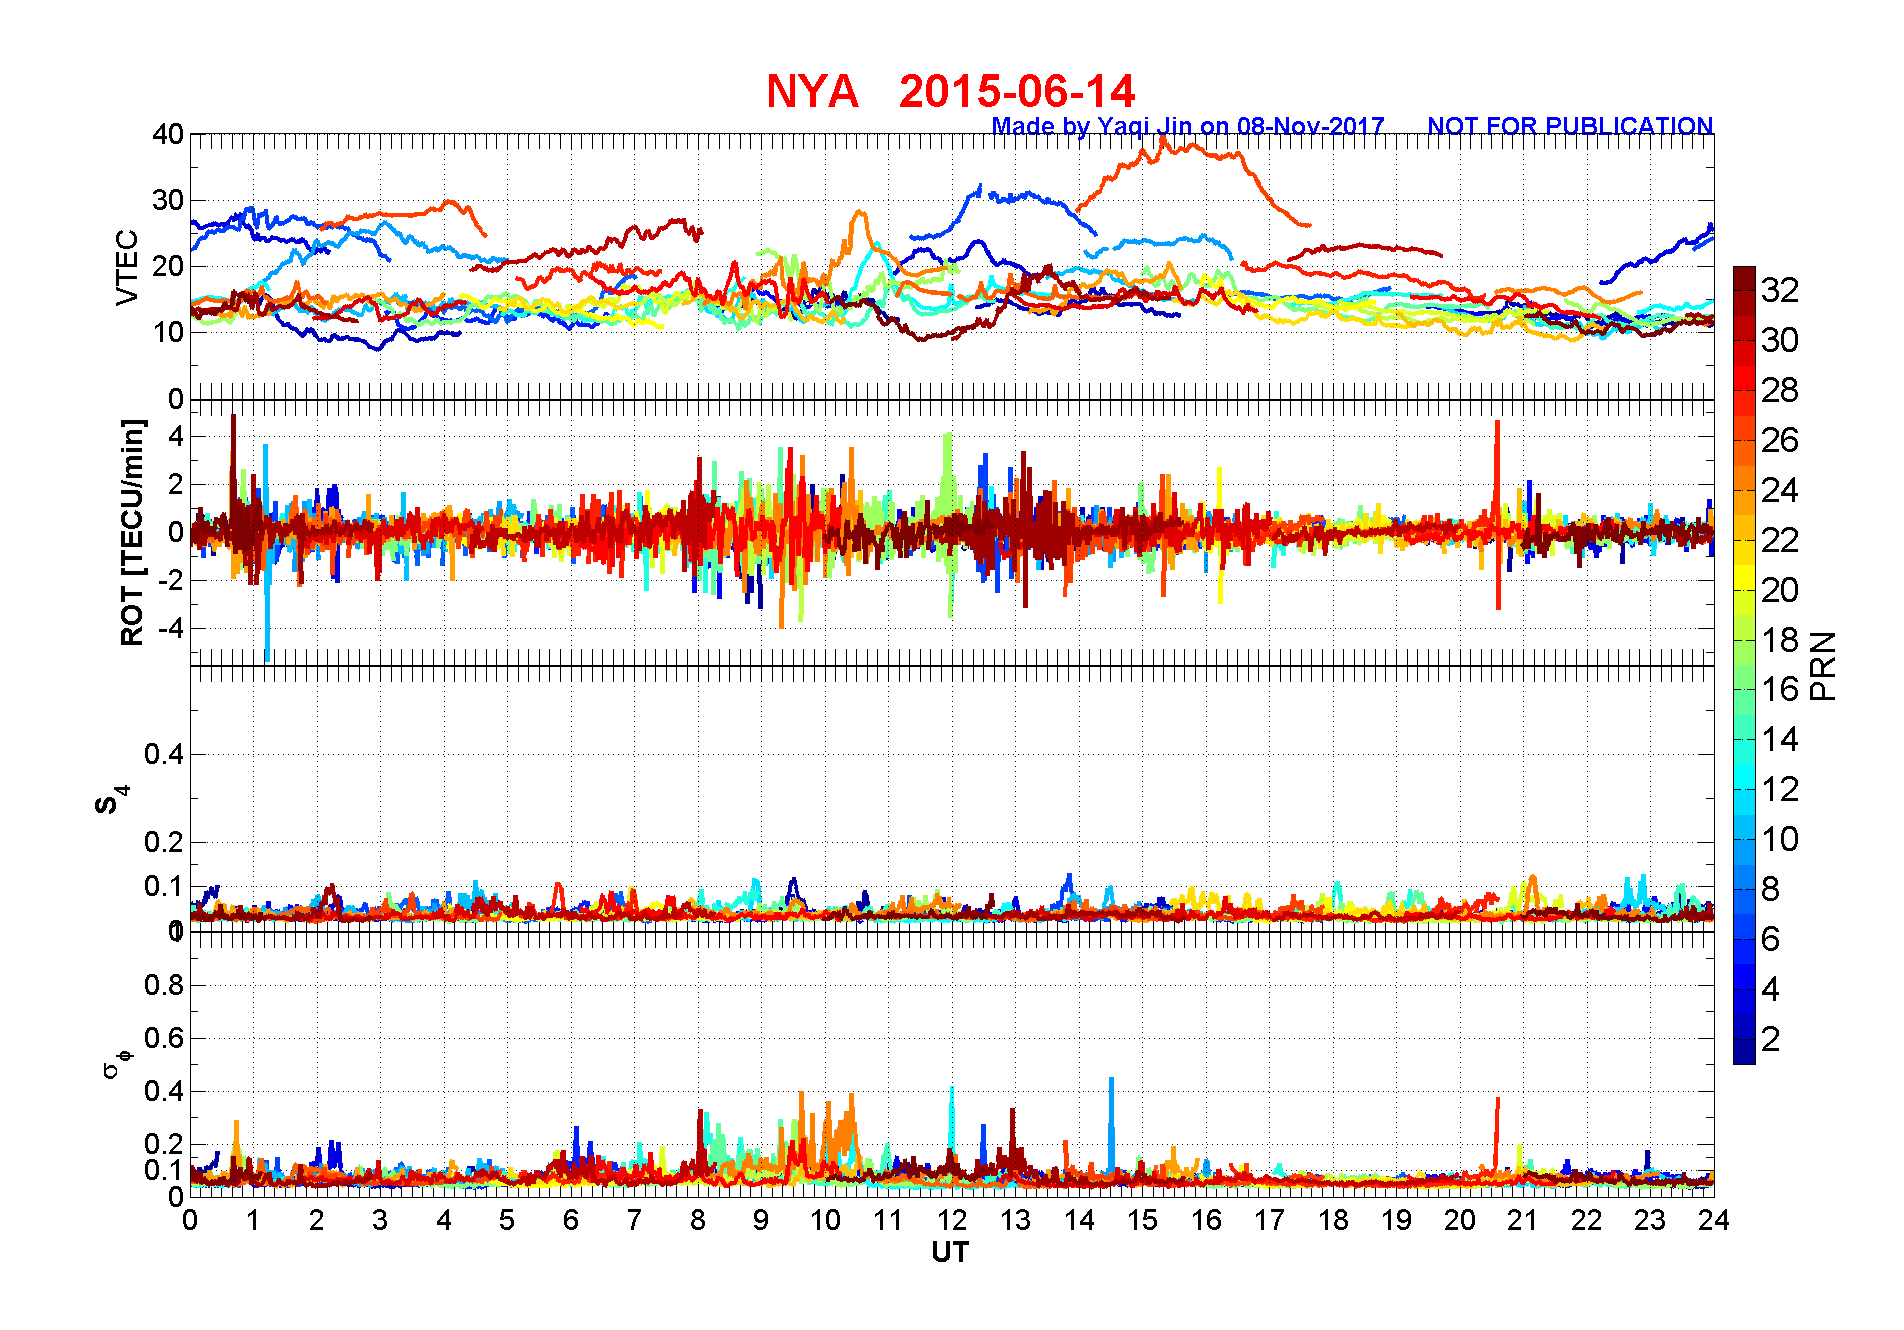The height and width of the screenshot is (1330, 1904).
Task: Select colorbar tick label 12
Action: [x=1780, y=789]
